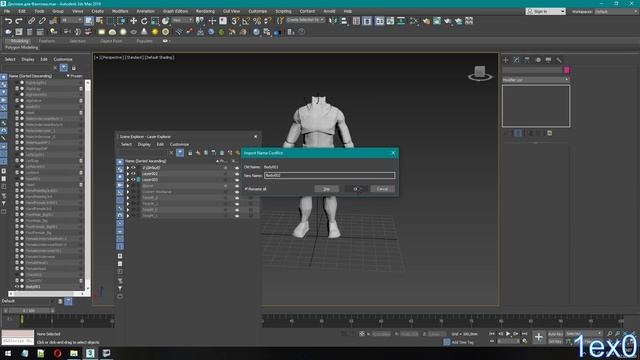
Task: Open the reference coordinate system View dropdown
Action: 182,20
